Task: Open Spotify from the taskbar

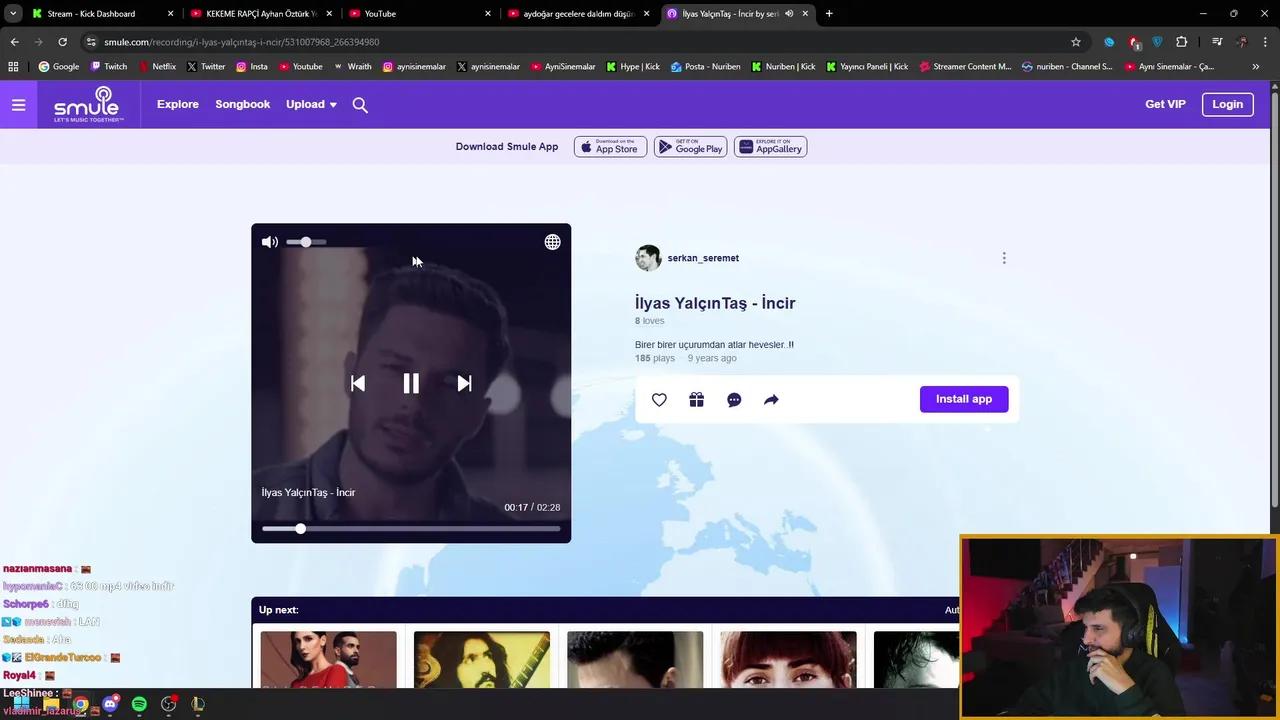Action: [x=139, y=704]
